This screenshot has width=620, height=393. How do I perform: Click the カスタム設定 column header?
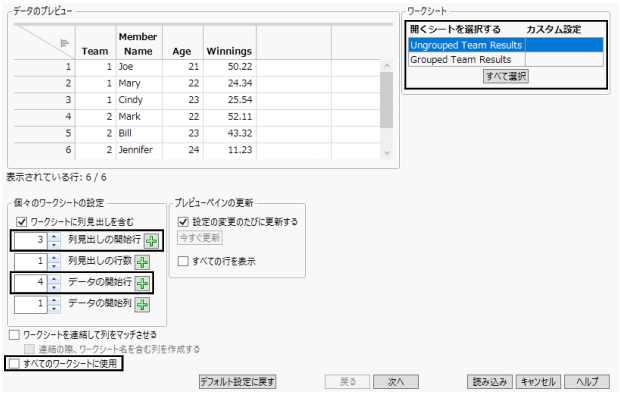[554, 29]
